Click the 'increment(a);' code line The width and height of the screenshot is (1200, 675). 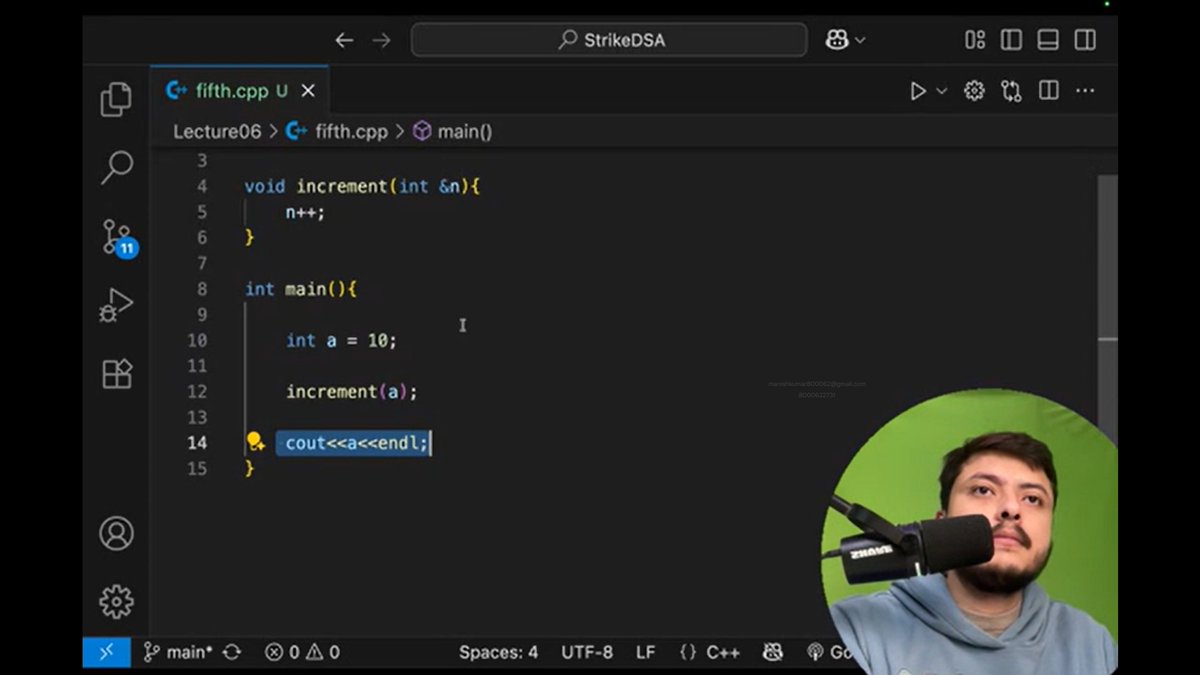click(352, 391)
